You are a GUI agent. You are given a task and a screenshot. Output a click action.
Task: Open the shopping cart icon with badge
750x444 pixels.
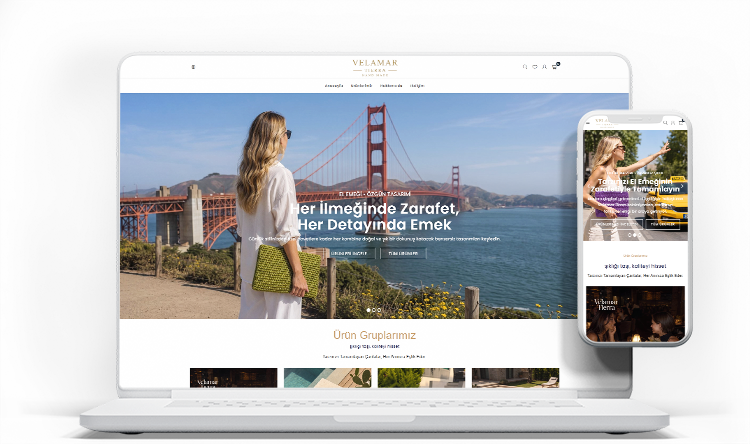[x=555, y=66]
